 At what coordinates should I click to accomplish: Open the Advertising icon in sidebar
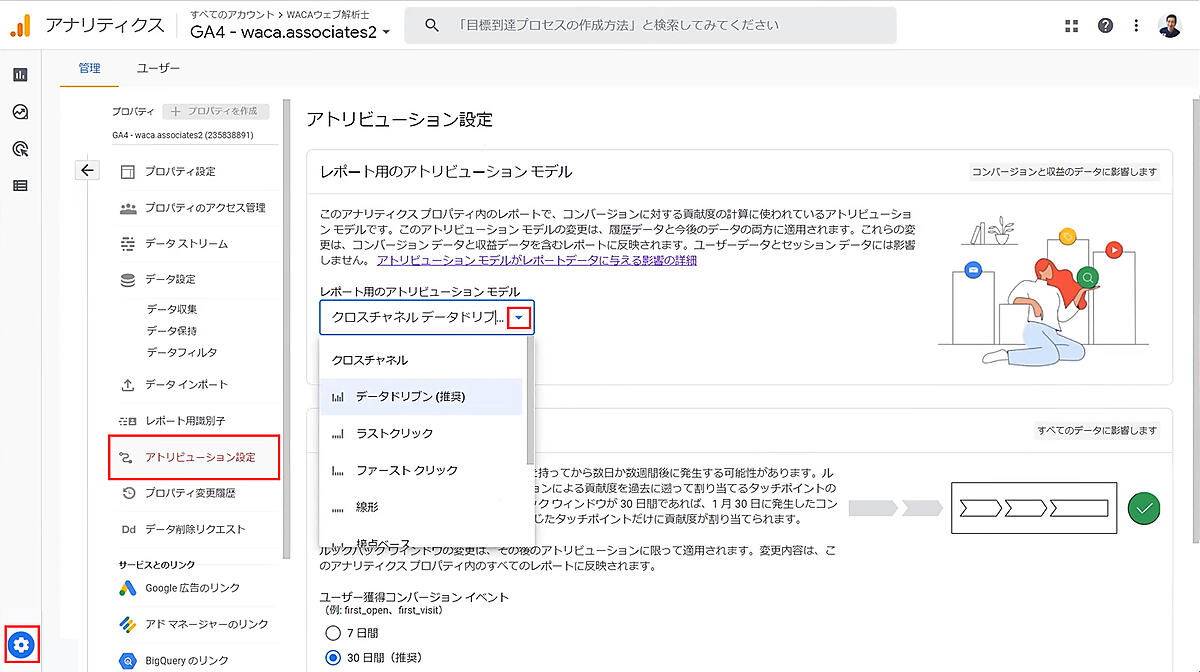[20, 149]
